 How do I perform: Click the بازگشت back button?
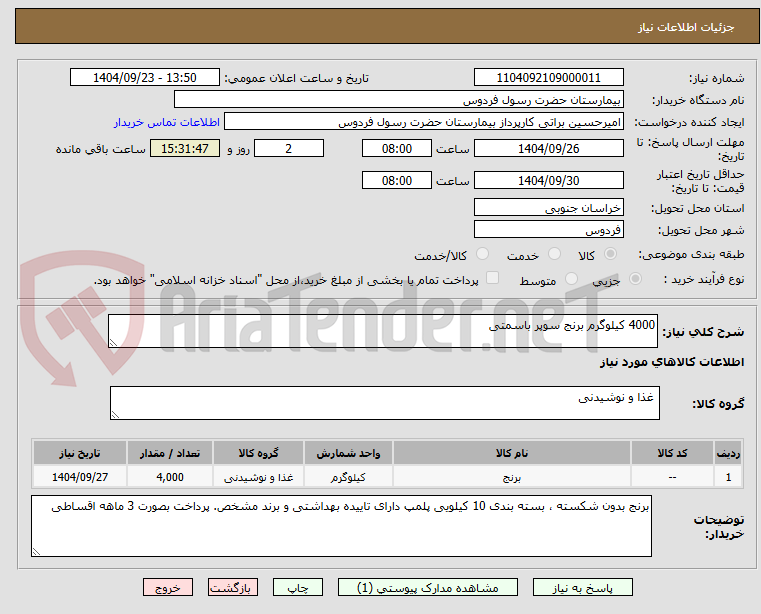coord(232,587)
